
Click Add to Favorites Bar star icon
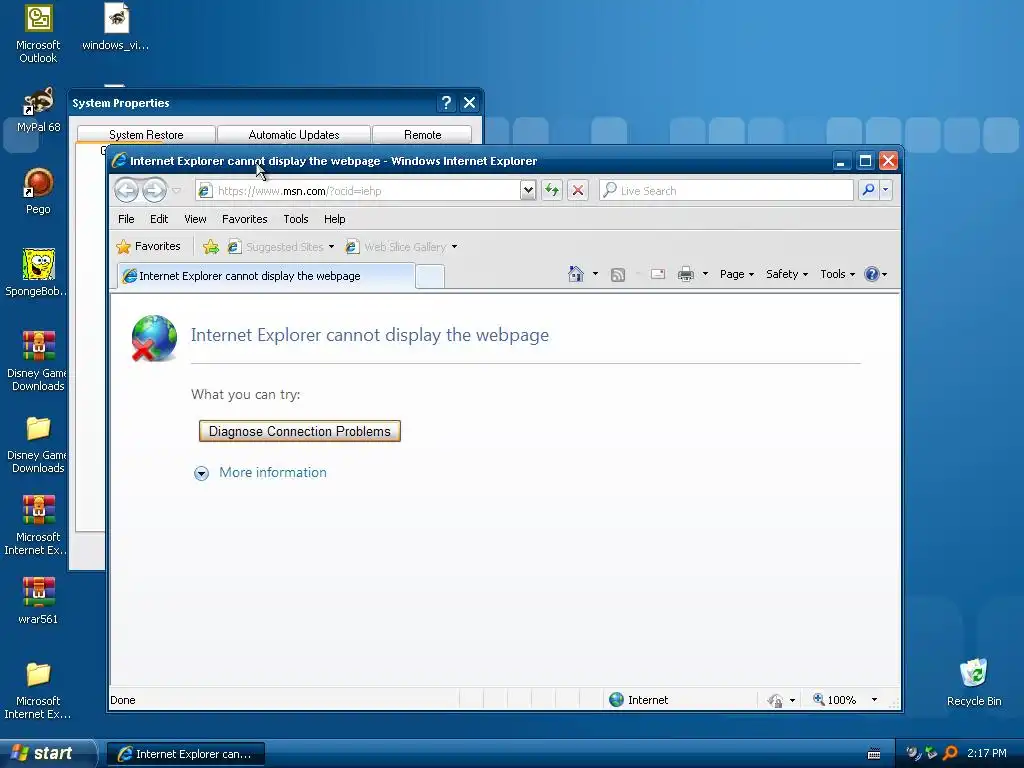coord(210,246)
